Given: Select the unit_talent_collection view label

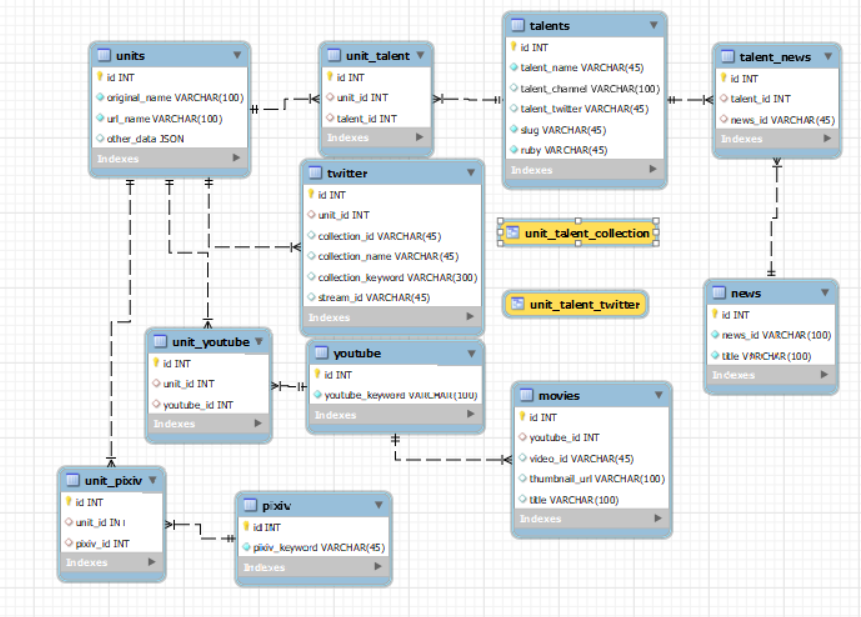Looking at the screenshot, I should 587,233.
